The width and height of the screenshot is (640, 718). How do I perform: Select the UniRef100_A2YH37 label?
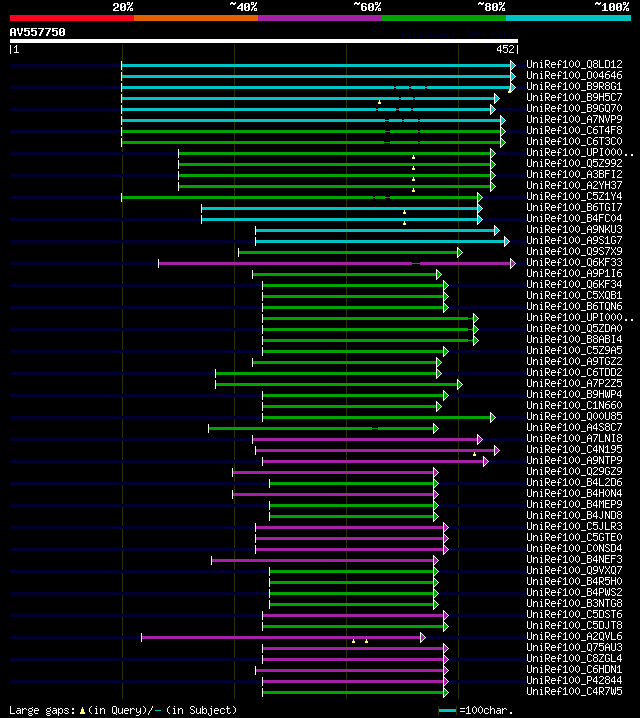[574, 185]
